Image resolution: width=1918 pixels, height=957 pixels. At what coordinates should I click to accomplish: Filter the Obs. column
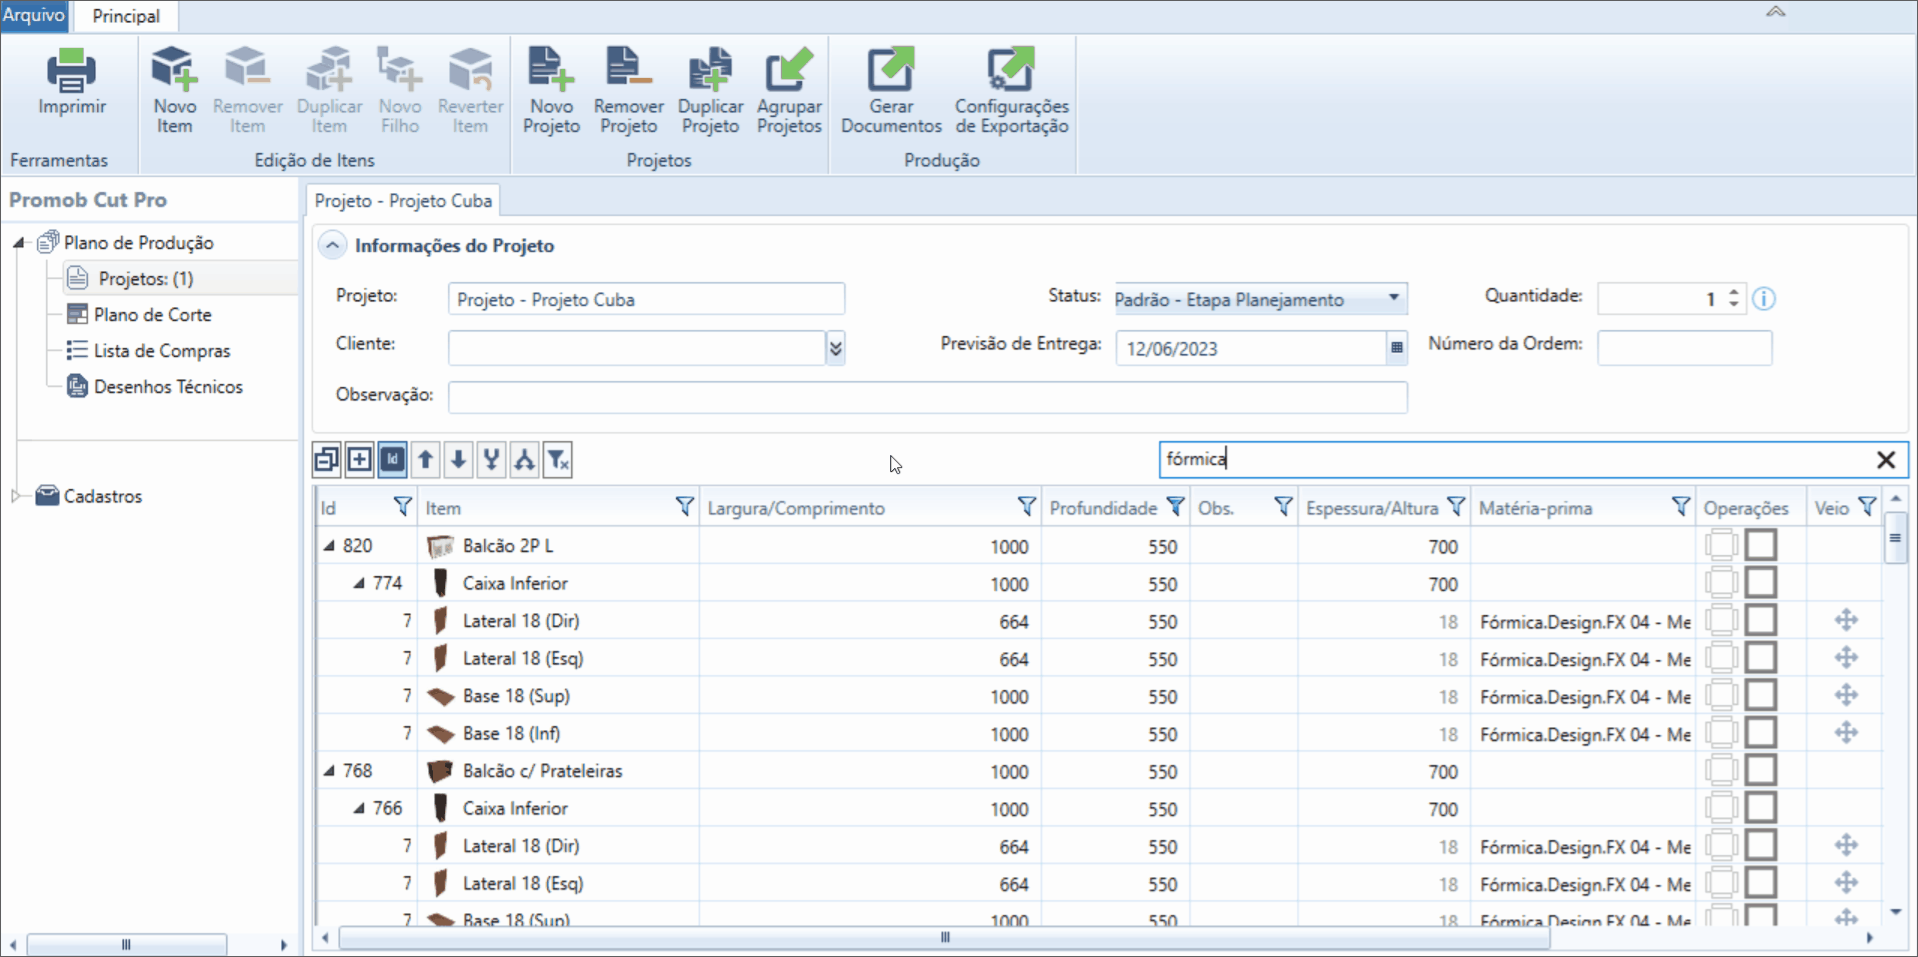coord(1283,507)
